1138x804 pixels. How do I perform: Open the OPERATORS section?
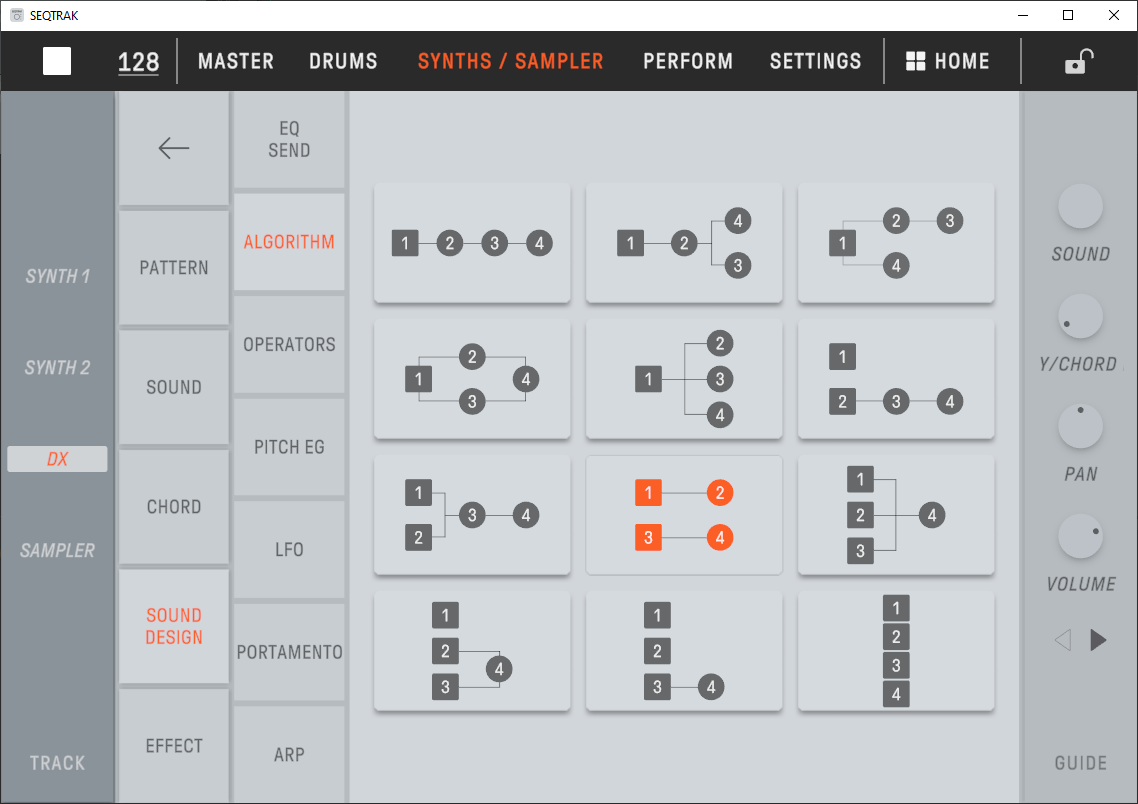pyautogui.click(x=289, y=344)
